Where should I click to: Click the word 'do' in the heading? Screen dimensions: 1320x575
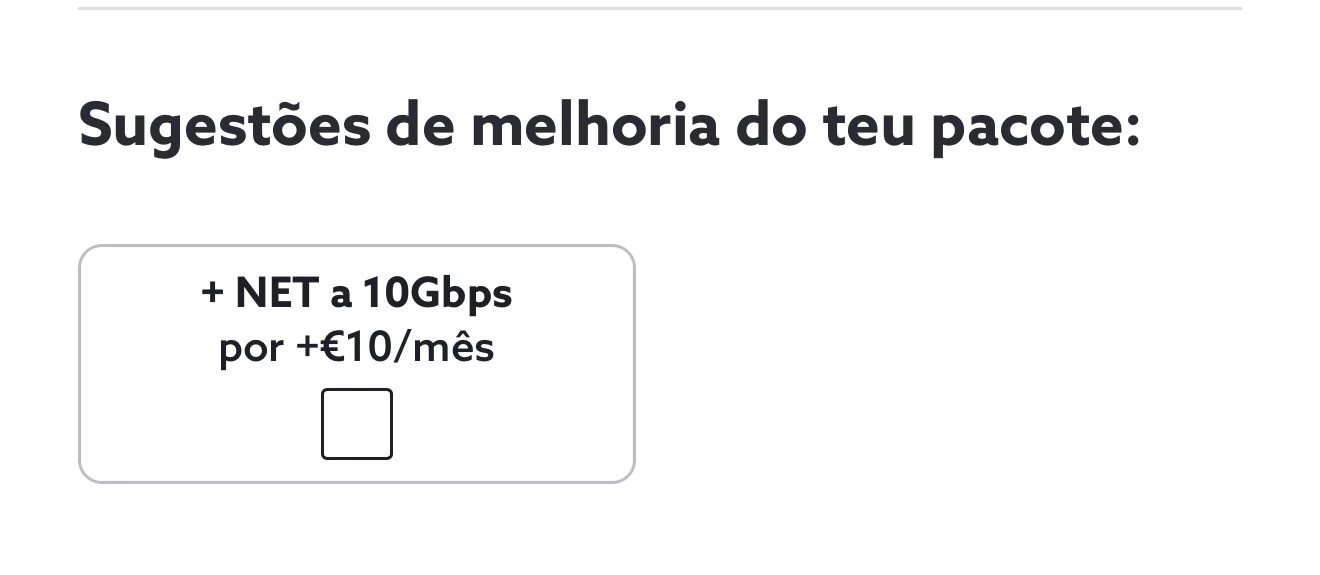[x=770, y=125]
